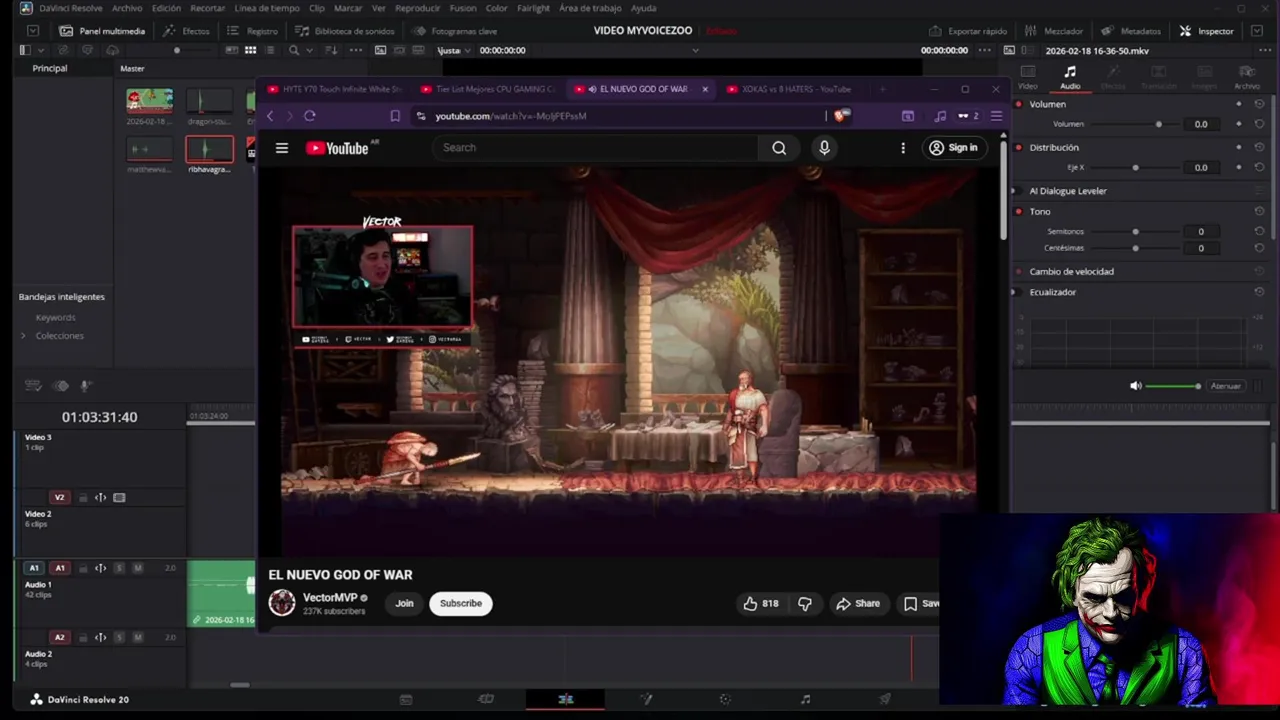Click the Brave shield icon in address bar

[x=841, y=116]
